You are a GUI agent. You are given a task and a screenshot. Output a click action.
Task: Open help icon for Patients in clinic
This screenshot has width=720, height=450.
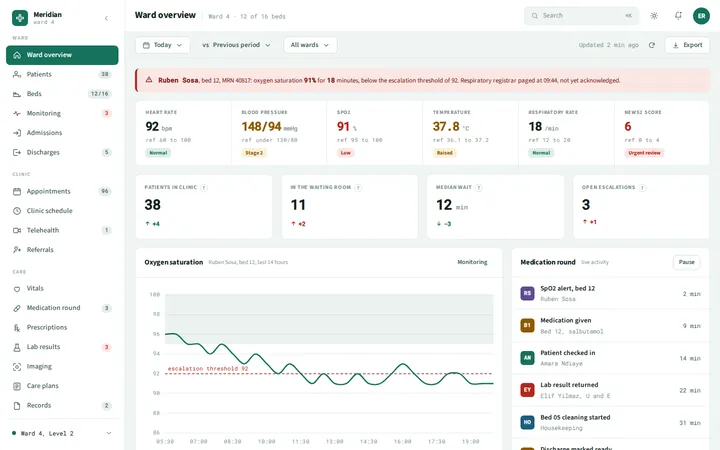point(204,188)
